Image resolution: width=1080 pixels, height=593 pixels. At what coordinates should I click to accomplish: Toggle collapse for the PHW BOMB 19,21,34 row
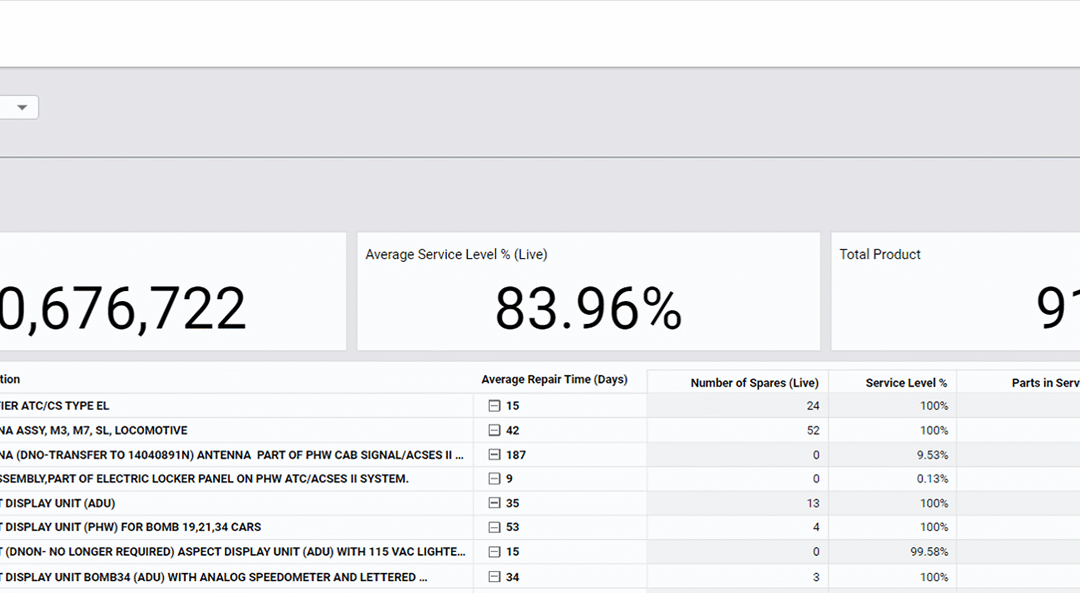pos(494,527)
